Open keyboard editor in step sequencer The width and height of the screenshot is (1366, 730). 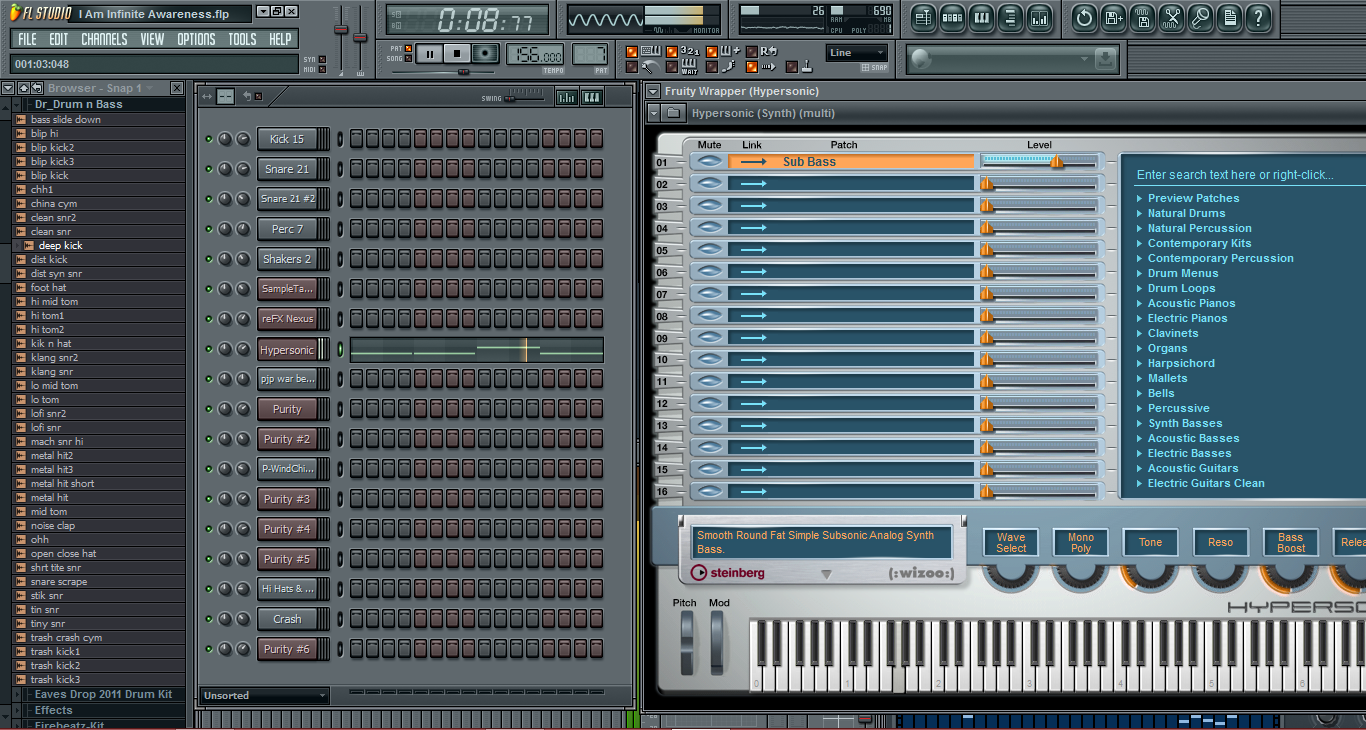coord(591,97)
